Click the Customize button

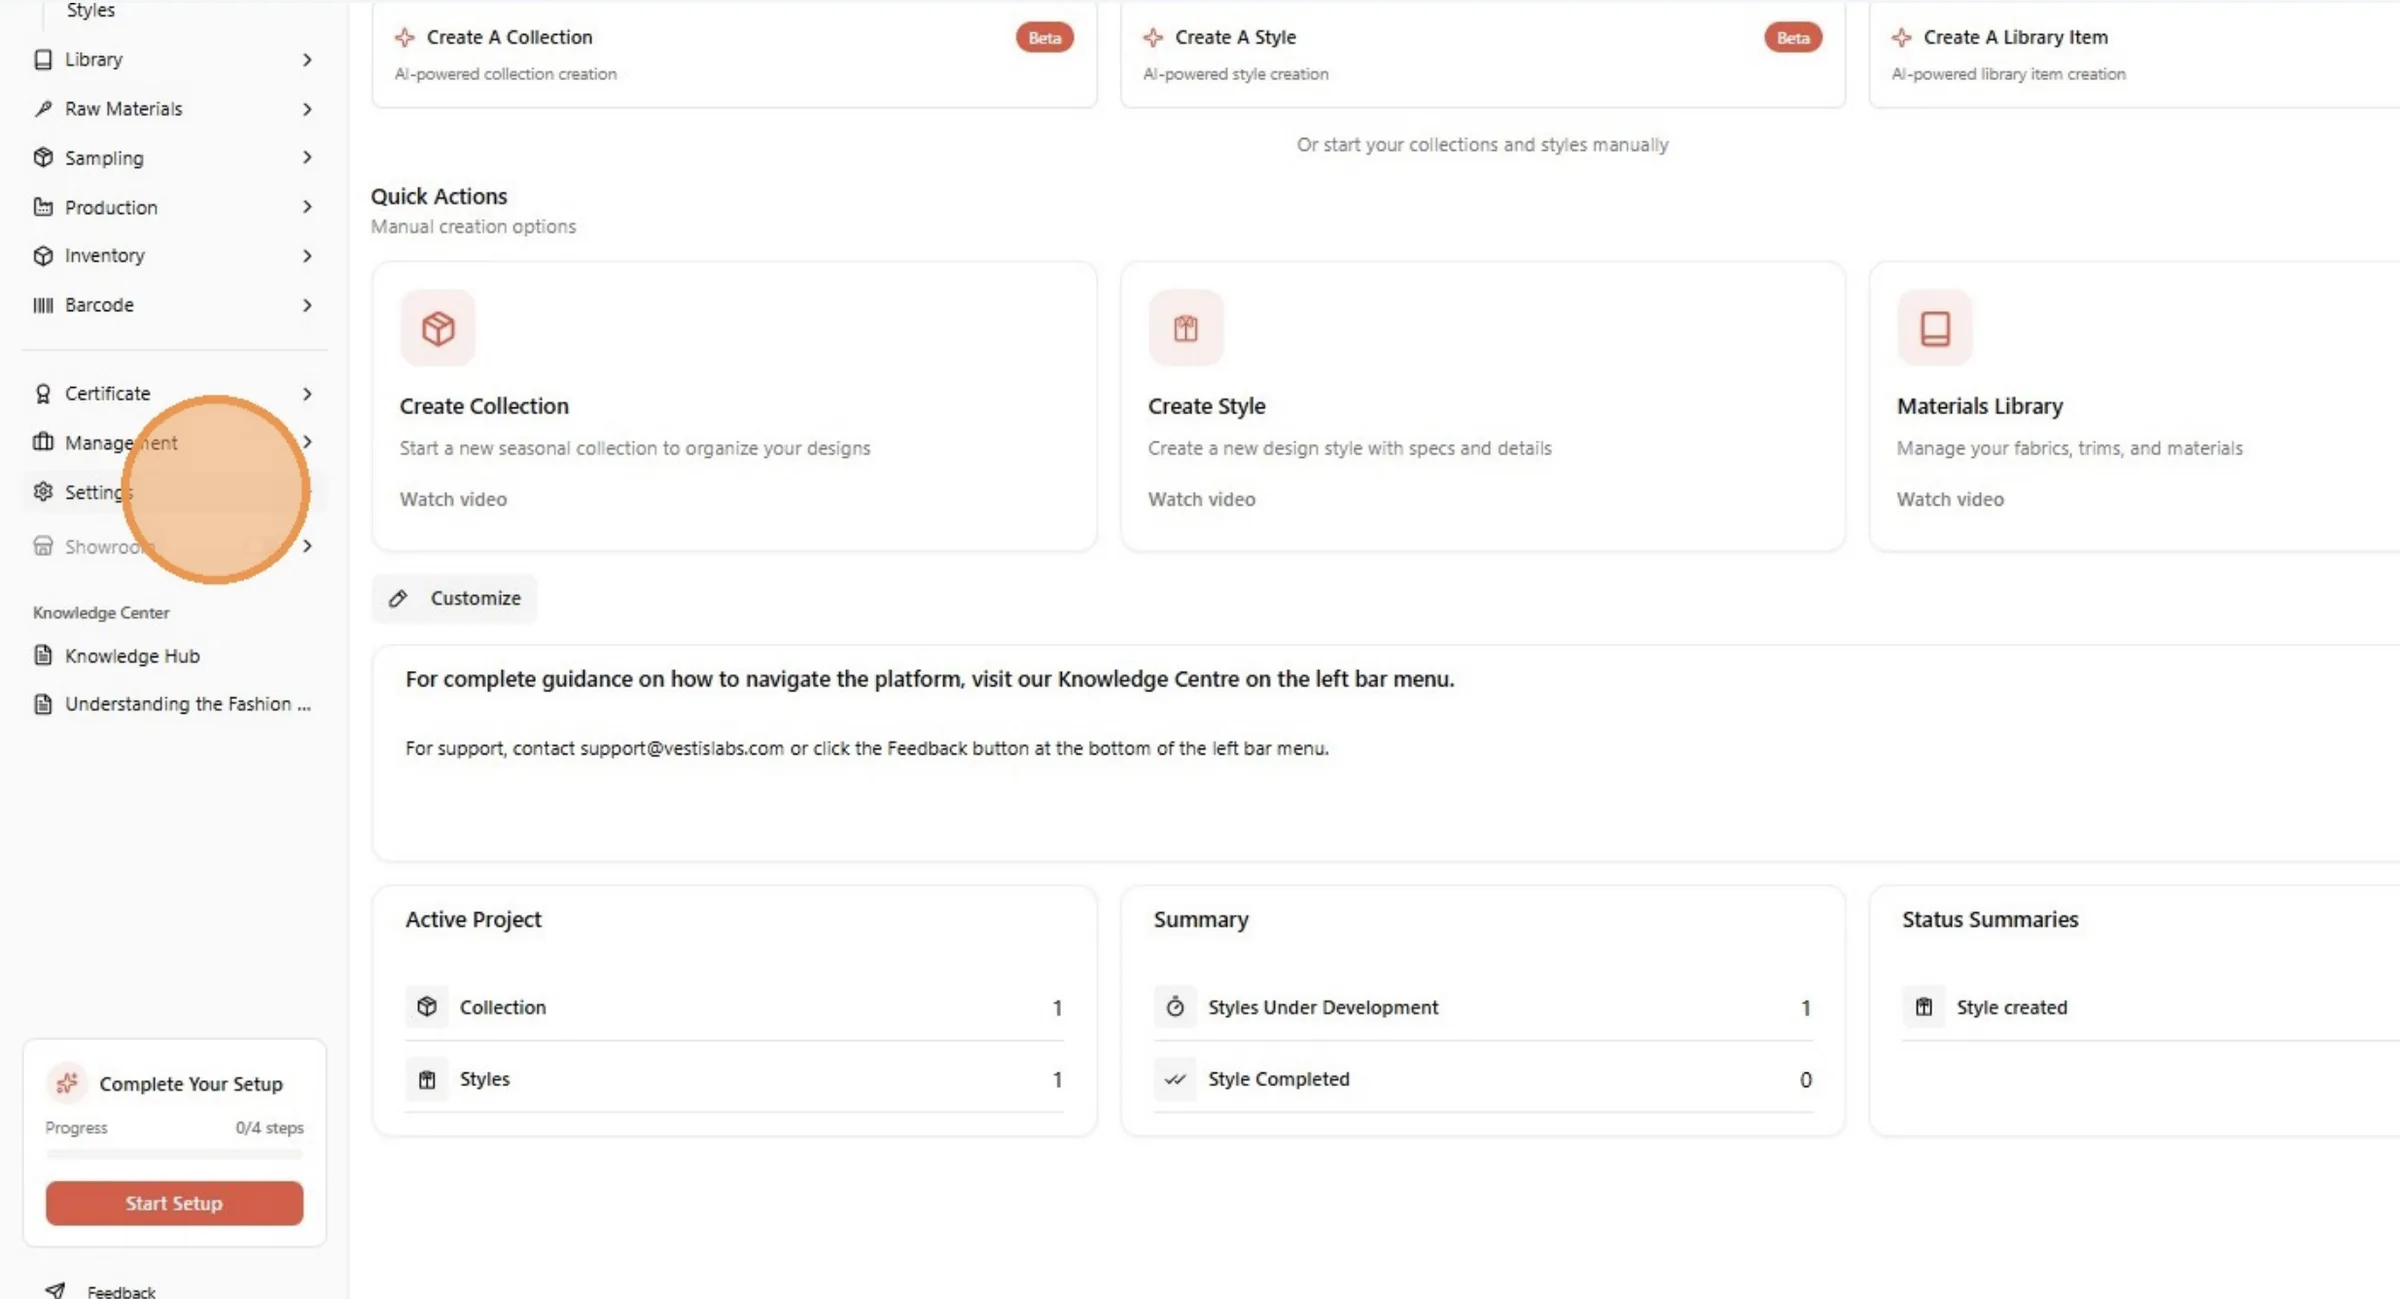pos(455,598)
